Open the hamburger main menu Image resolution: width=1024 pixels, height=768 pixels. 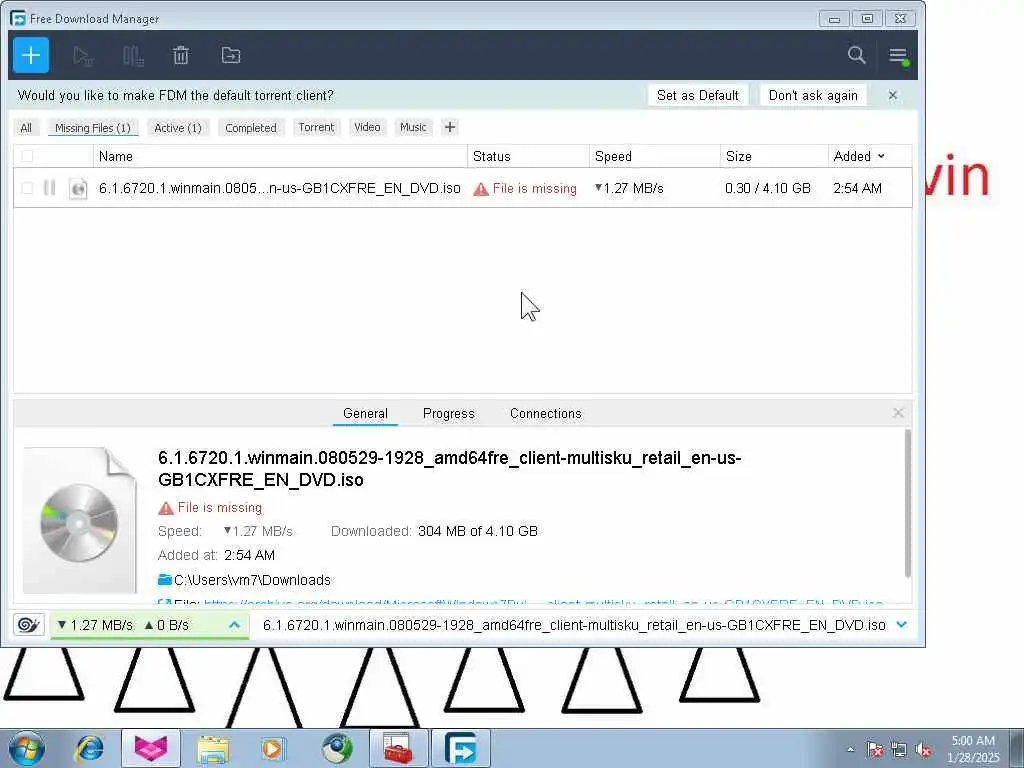coord(899,56)
